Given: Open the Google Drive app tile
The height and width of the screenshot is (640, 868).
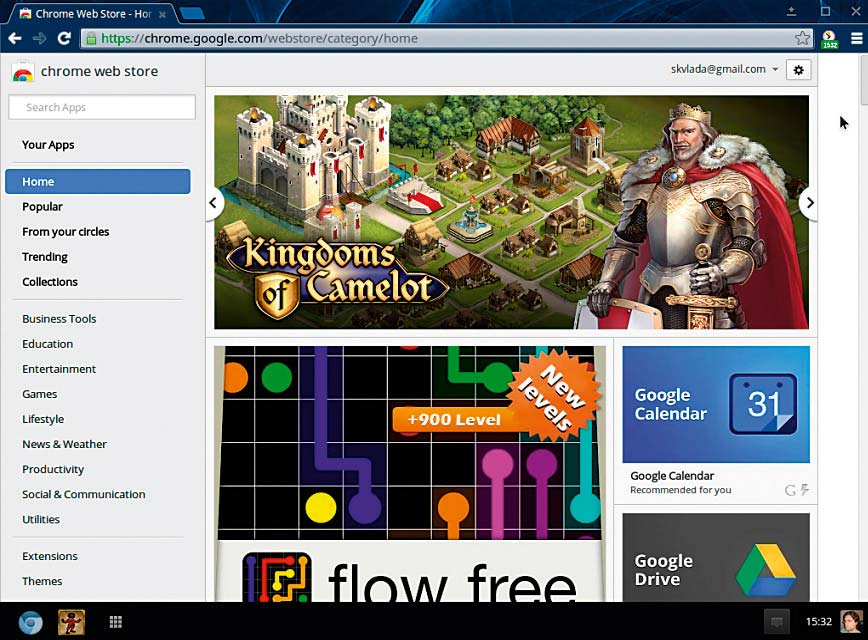Looking at the screenshot, I should 716,558.
